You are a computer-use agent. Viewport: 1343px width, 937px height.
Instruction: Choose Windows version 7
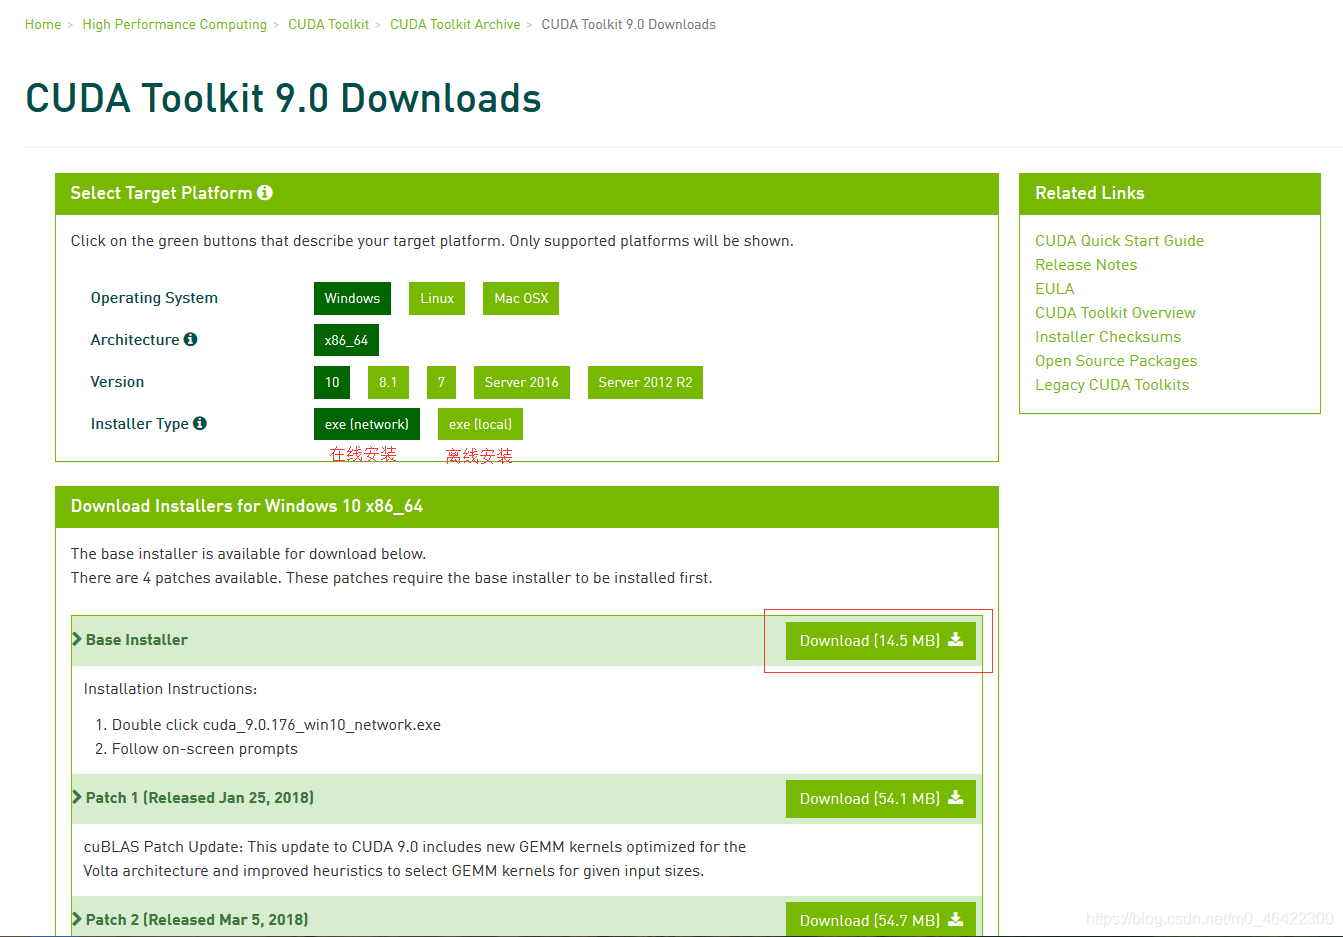pyautogui.click(x=441, y=382)
